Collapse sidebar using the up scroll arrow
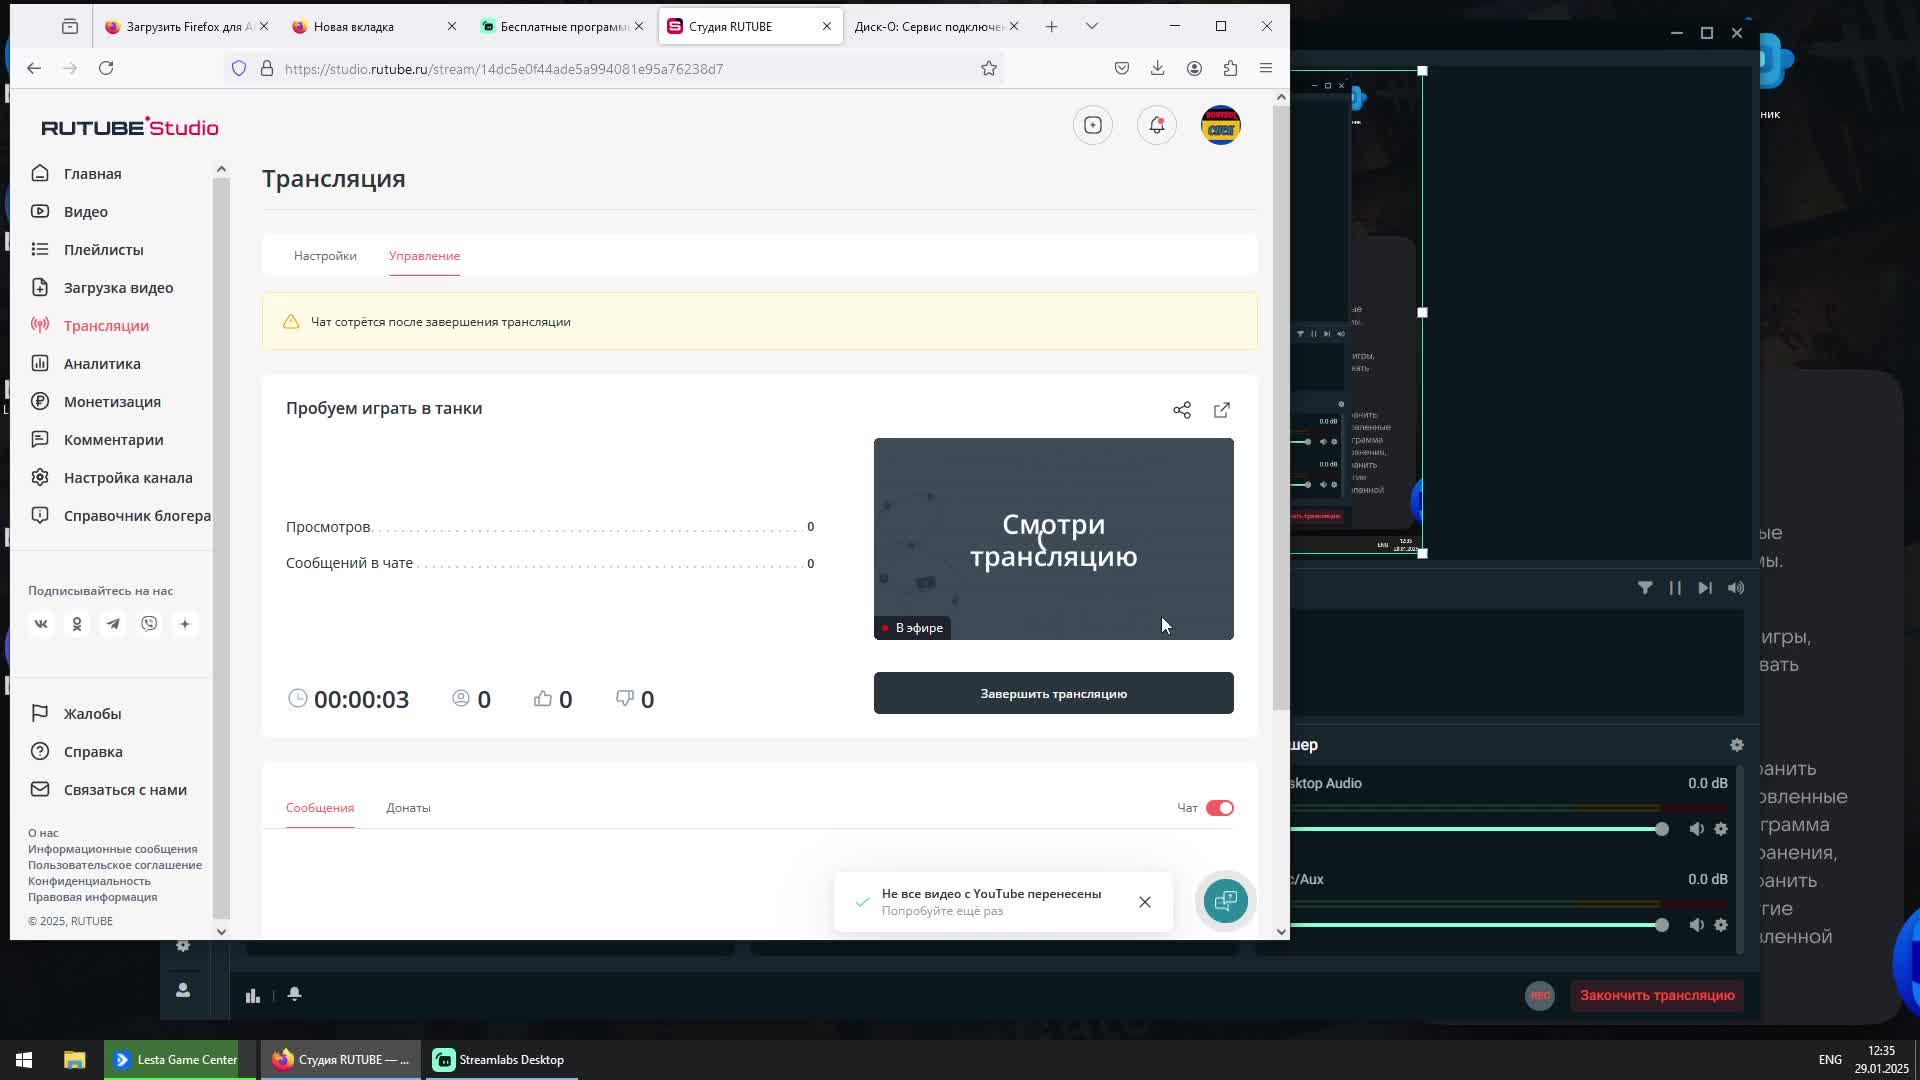 (x=221, y=169)
